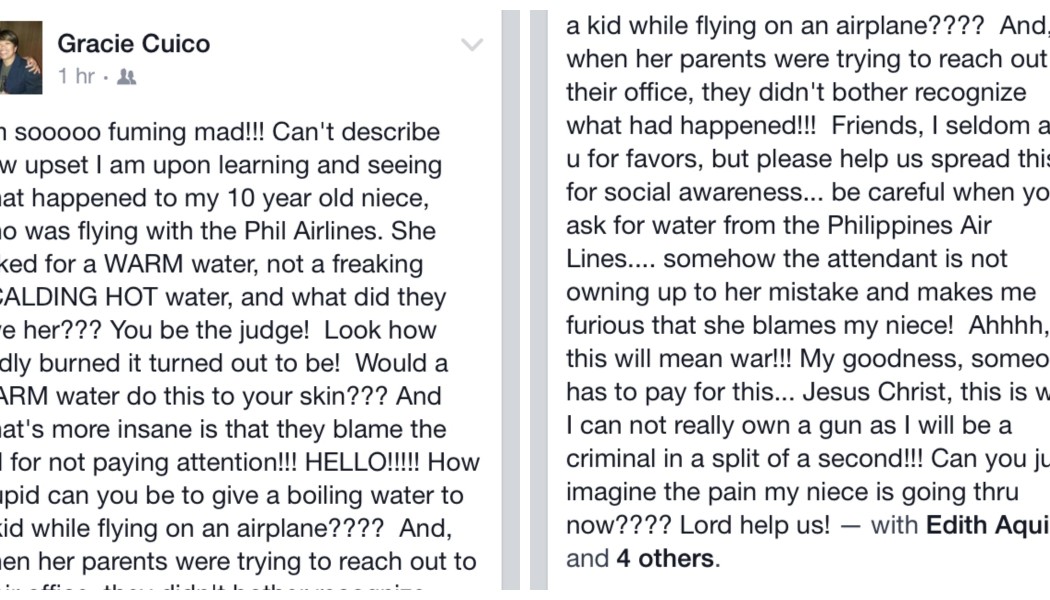Click the phrase 'Lord help us!'
This screenshot has height=600, width=1050.
755,525
